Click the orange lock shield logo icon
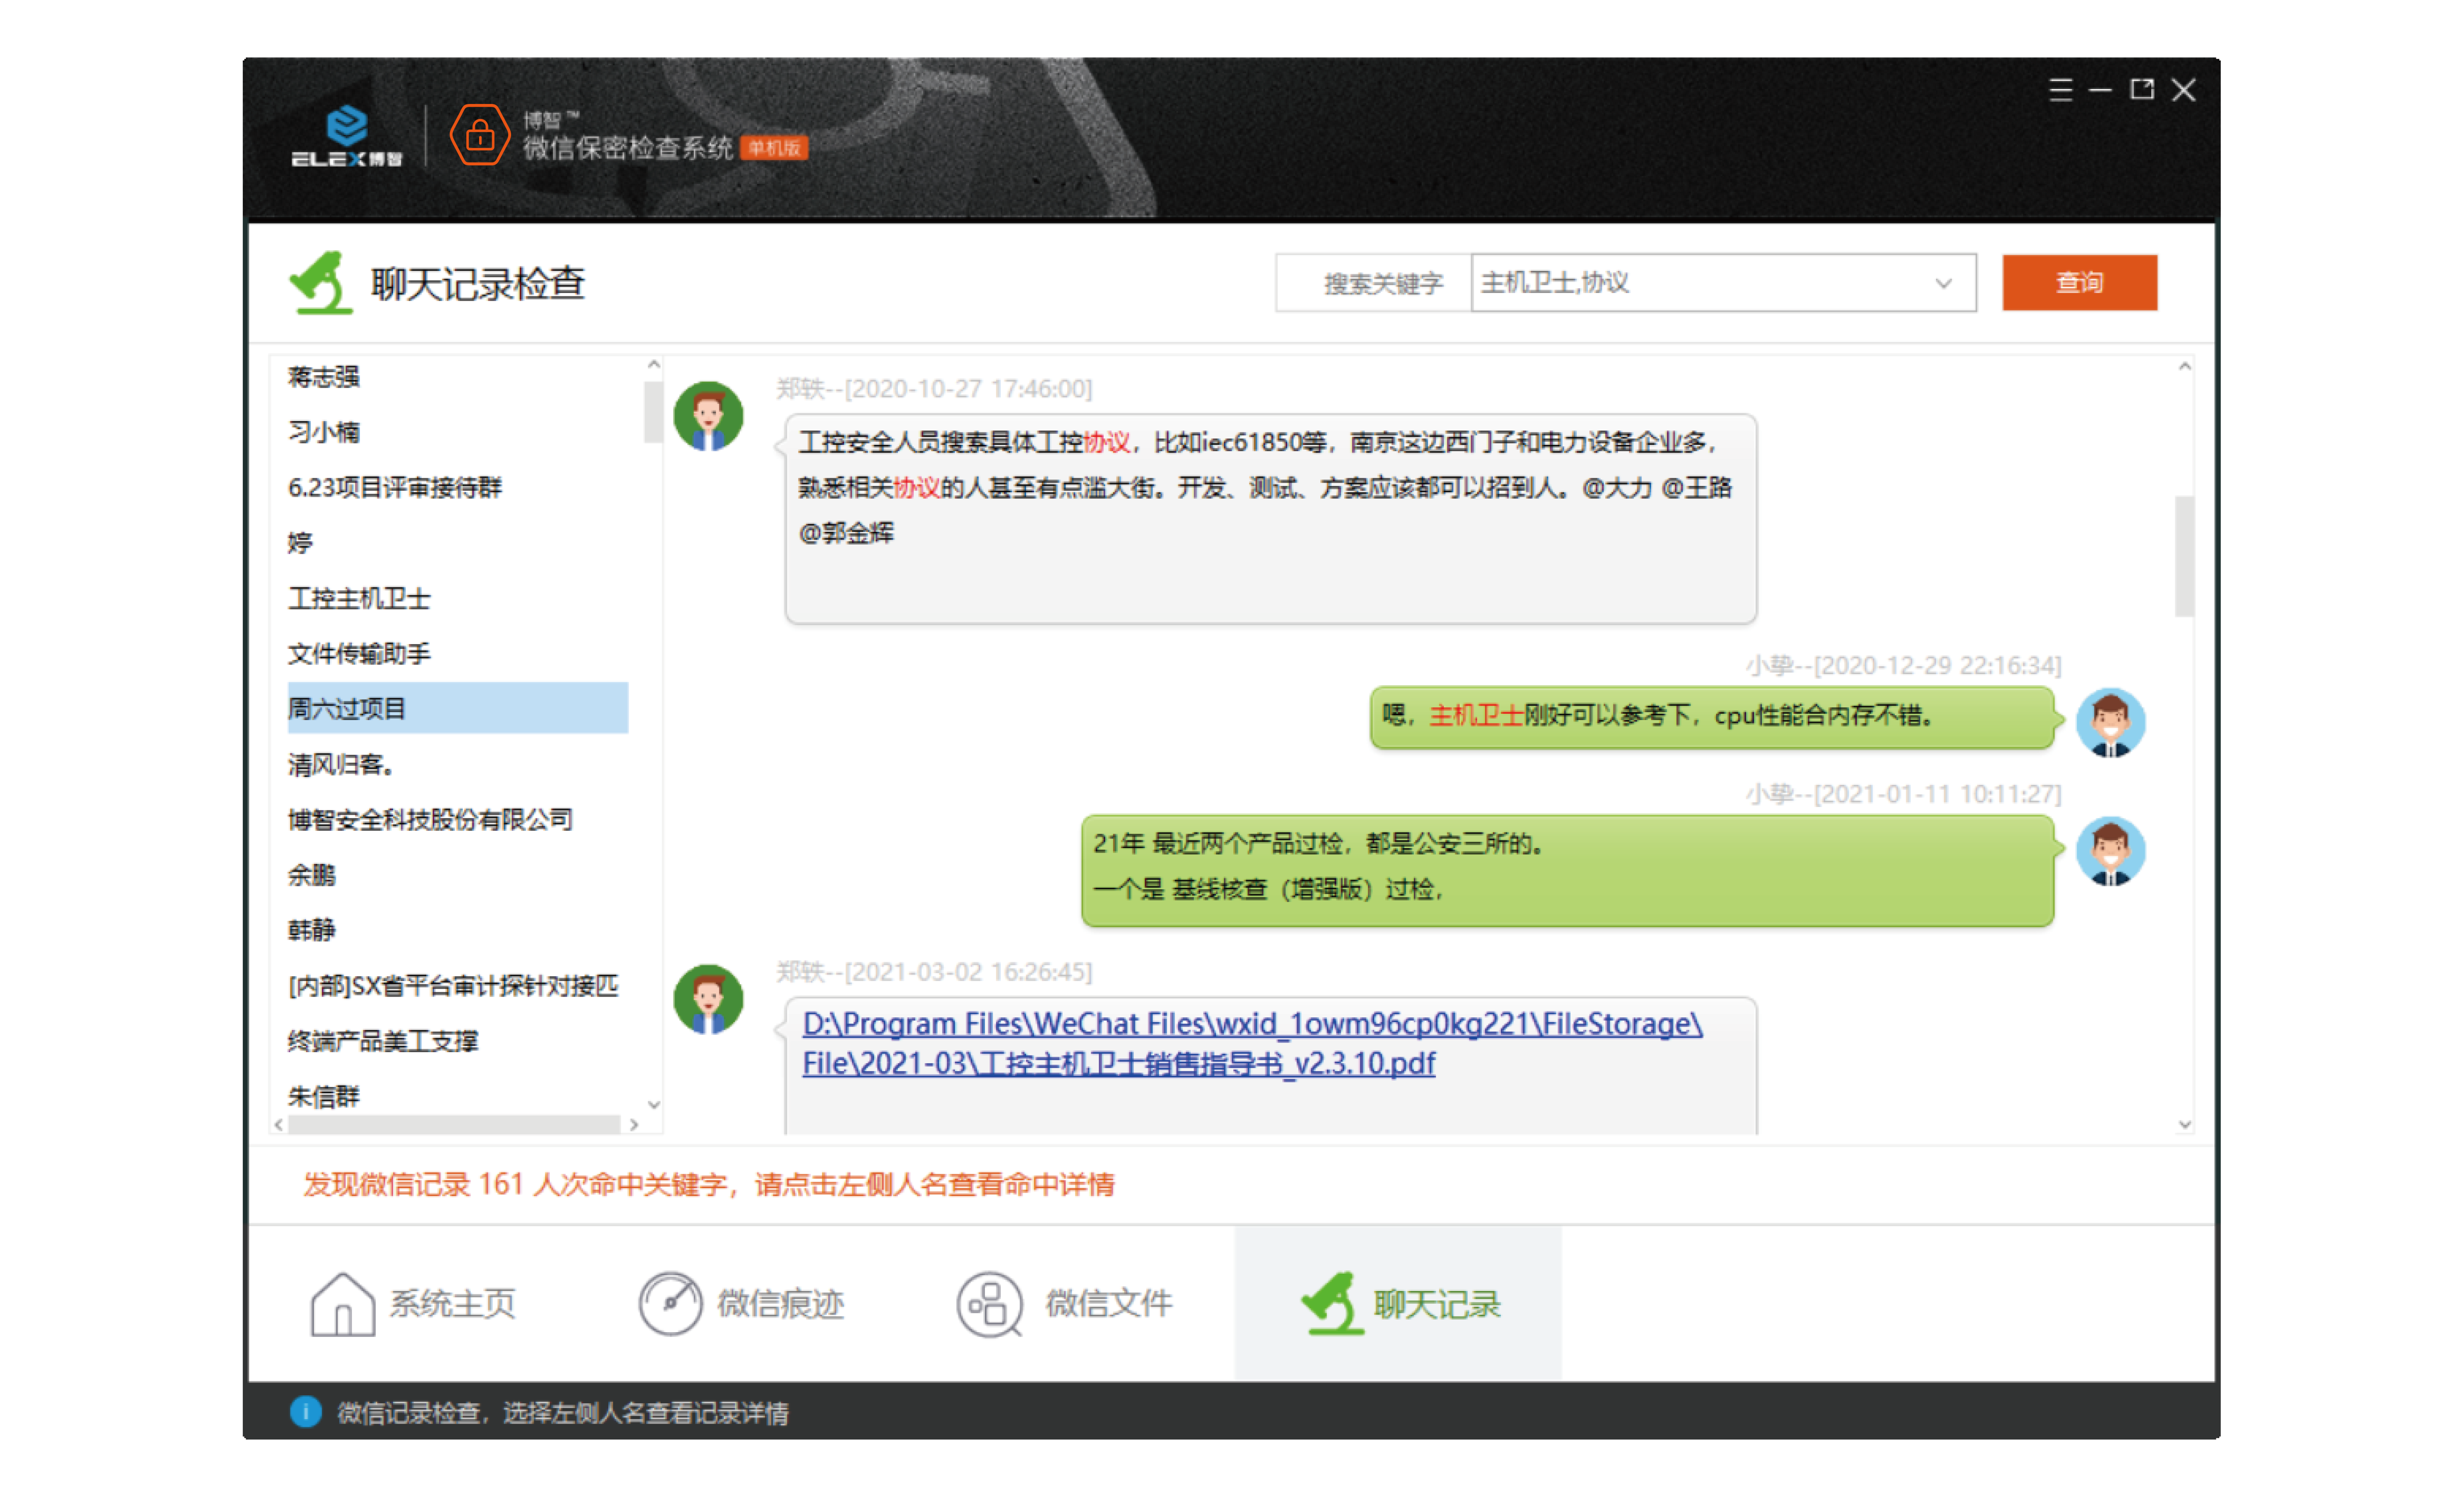Viewport: 2464px width, 1497px height. pyautogui.click(x=480, y=135)
